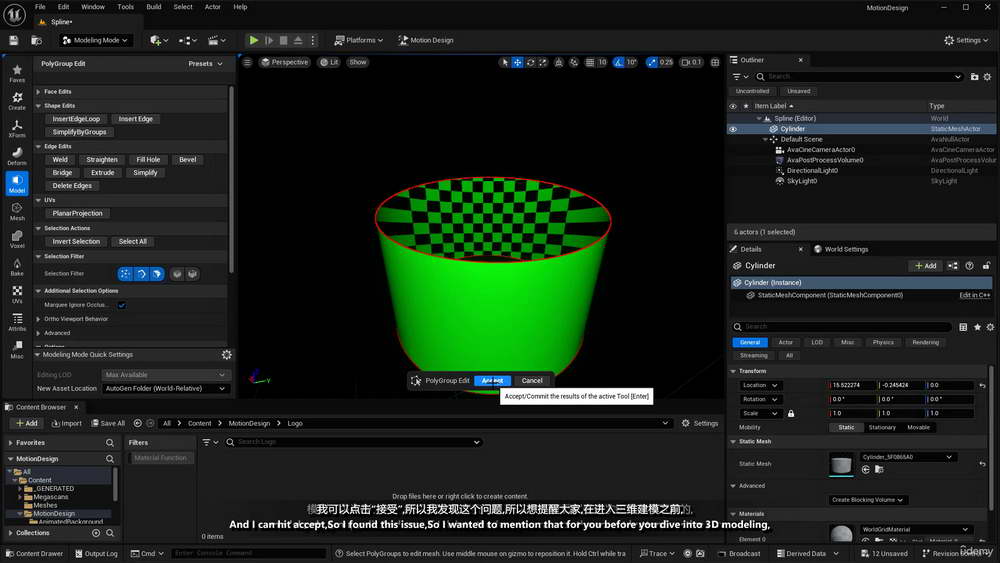The width and height of the screenshot is (1000, 563).
Task: Open the Deform tools category
Action: 17,156
